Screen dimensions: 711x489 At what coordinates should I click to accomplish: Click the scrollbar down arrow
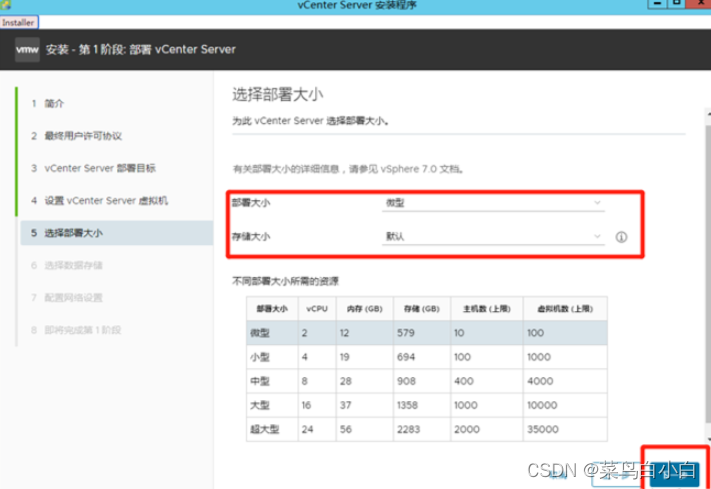point(708,437)
